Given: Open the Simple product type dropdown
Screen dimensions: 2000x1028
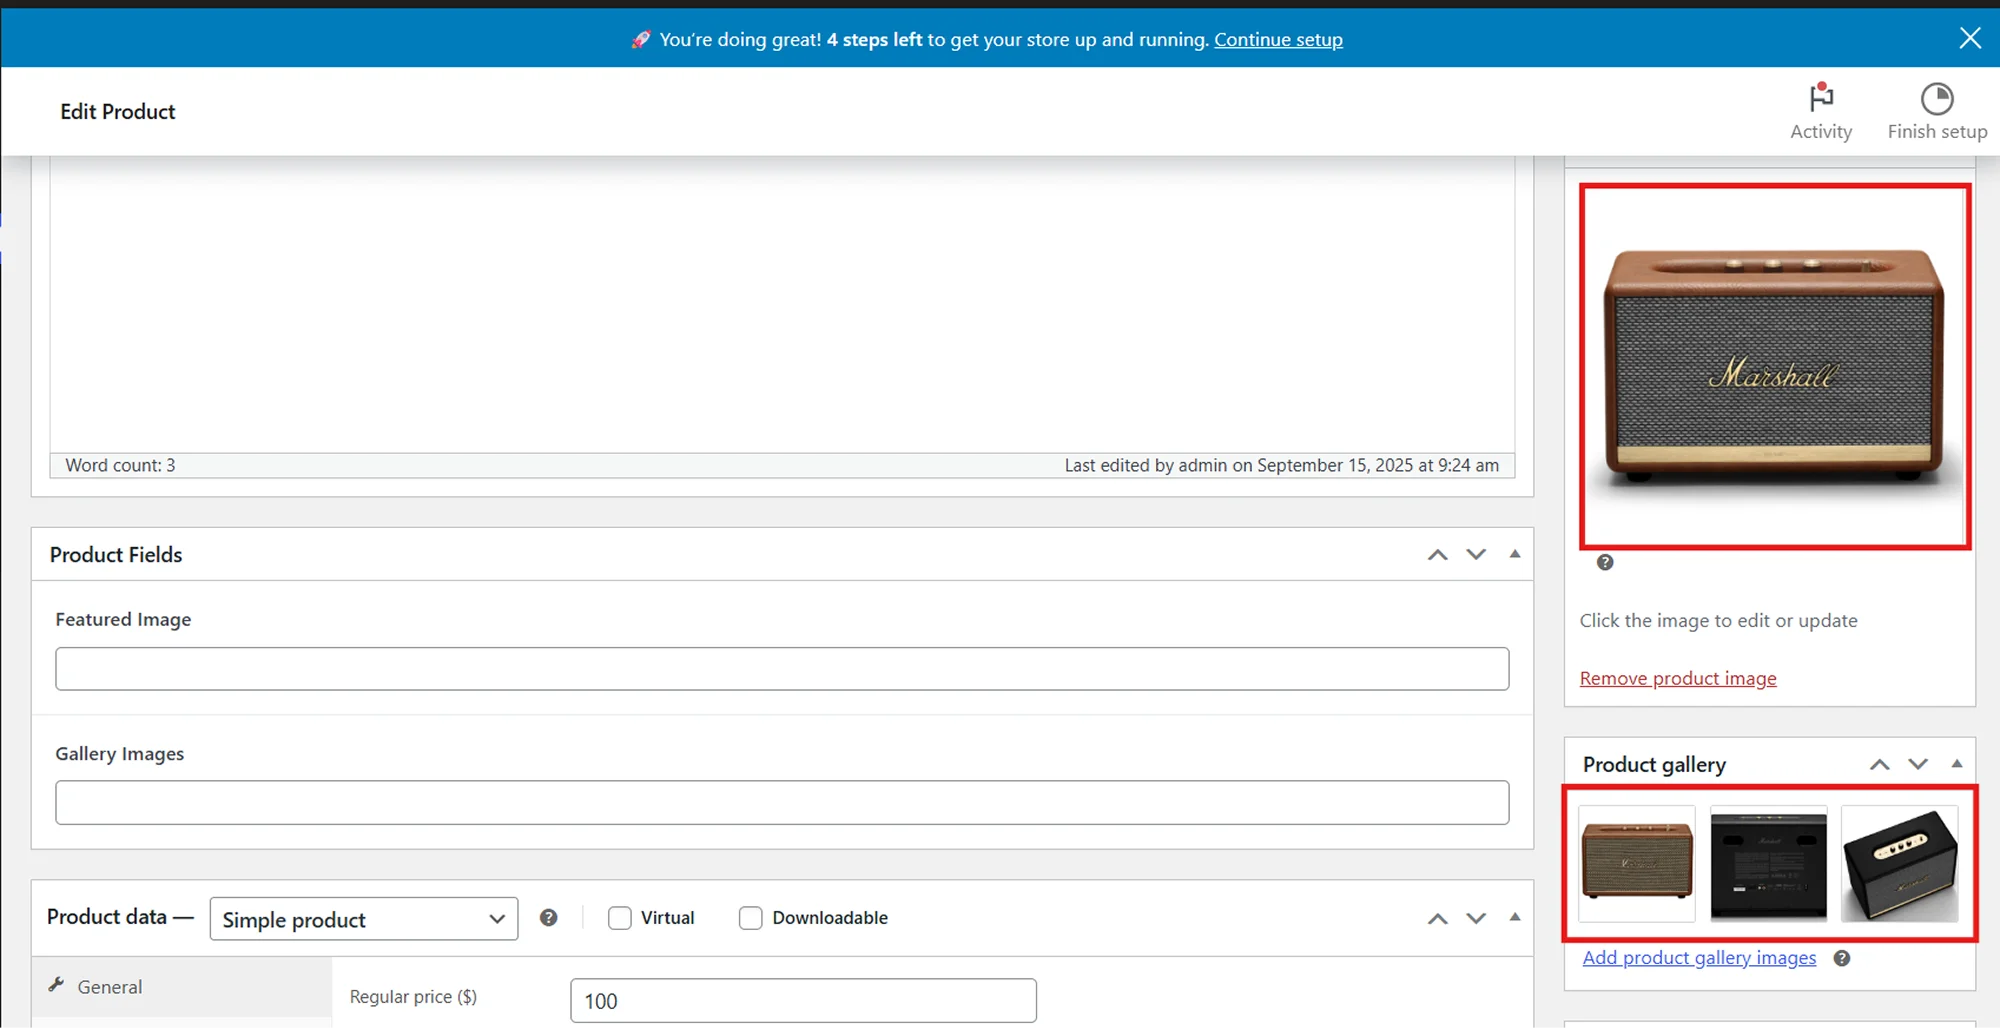Looking at the screenshot, I should pos(363,919).
